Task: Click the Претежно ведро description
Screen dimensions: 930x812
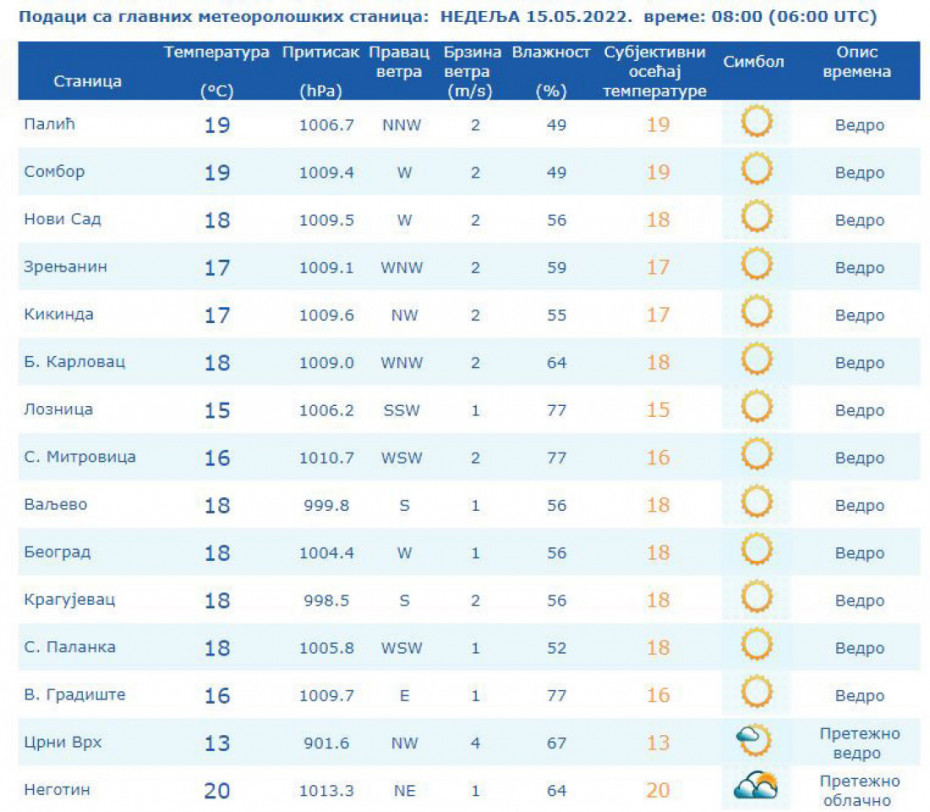Action: [860, 743]
